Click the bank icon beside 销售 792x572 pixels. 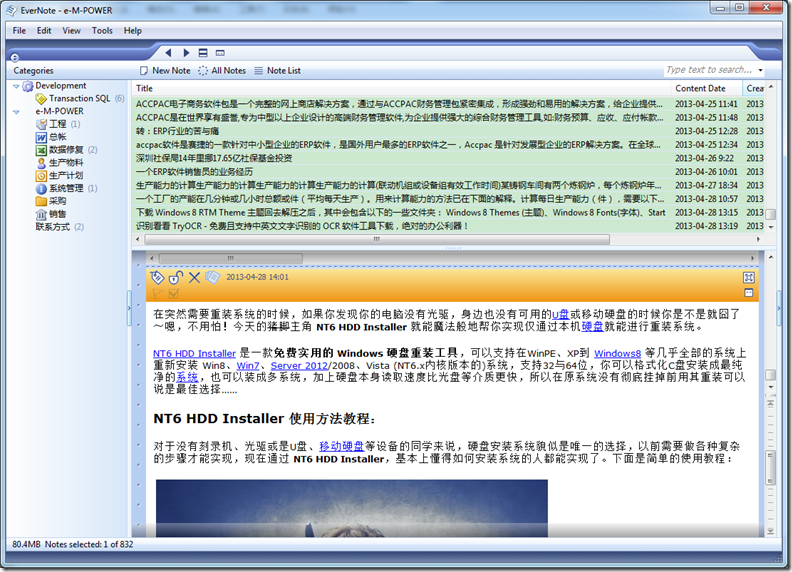point(41,214)
